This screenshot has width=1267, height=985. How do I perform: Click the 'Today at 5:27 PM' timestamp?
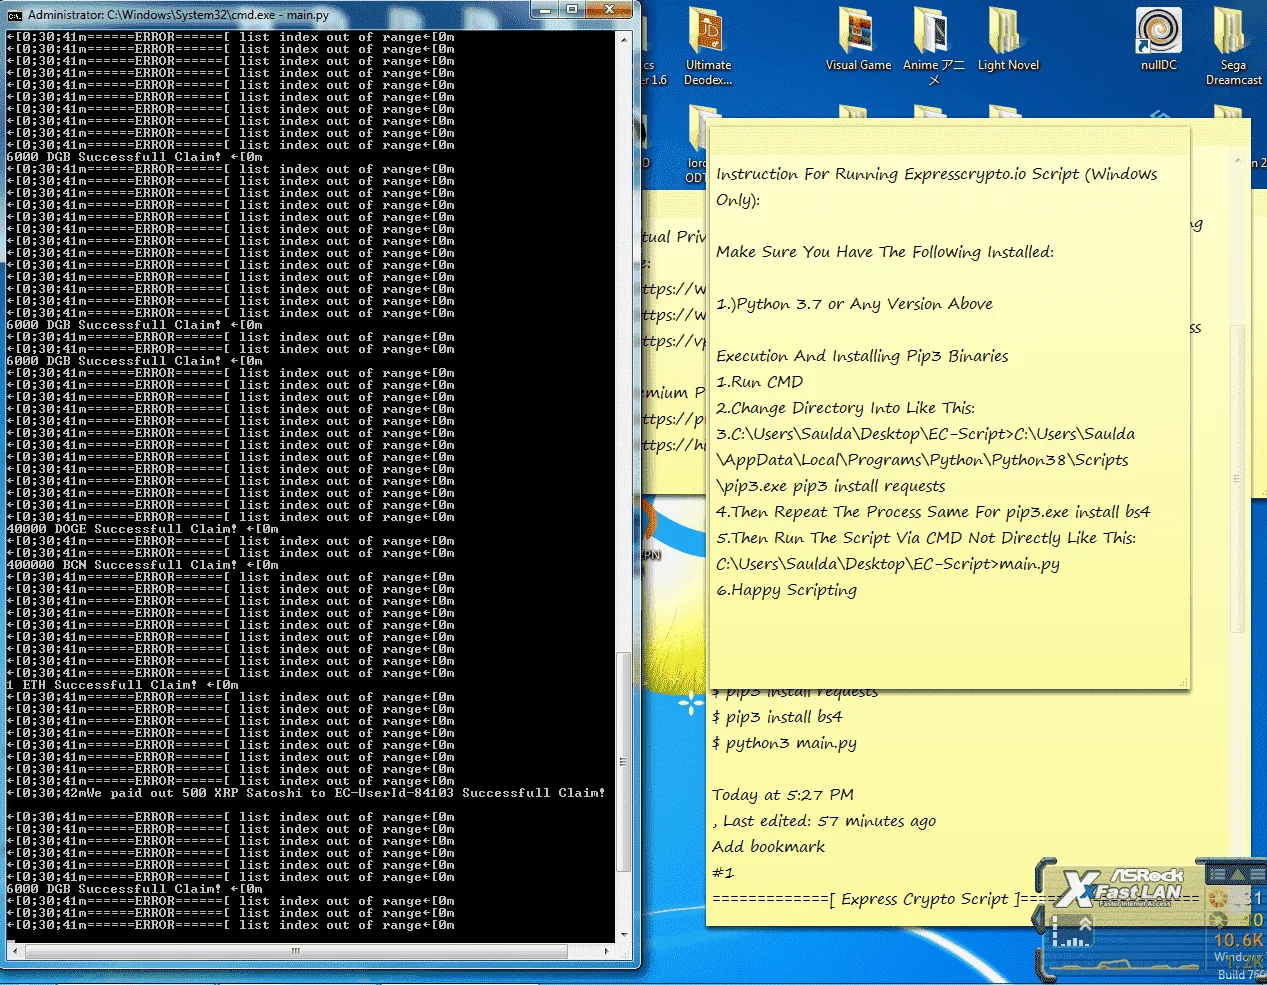click(x=783, y=795)
